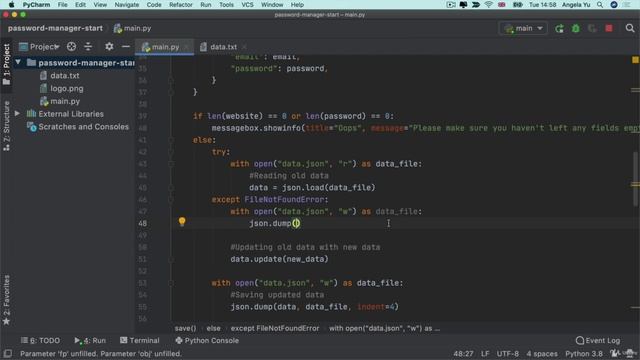The image size is (640, 360).
Task: Click the LF line separator status entry
Action: pos(485,353)
